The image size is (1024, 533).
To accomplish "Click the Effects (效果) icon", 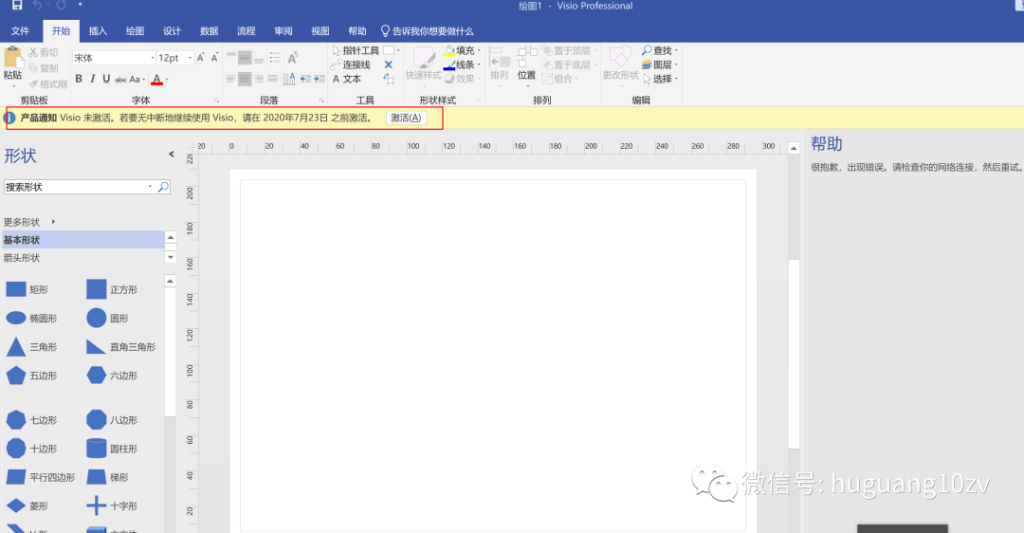I will [x=449, y=79].
